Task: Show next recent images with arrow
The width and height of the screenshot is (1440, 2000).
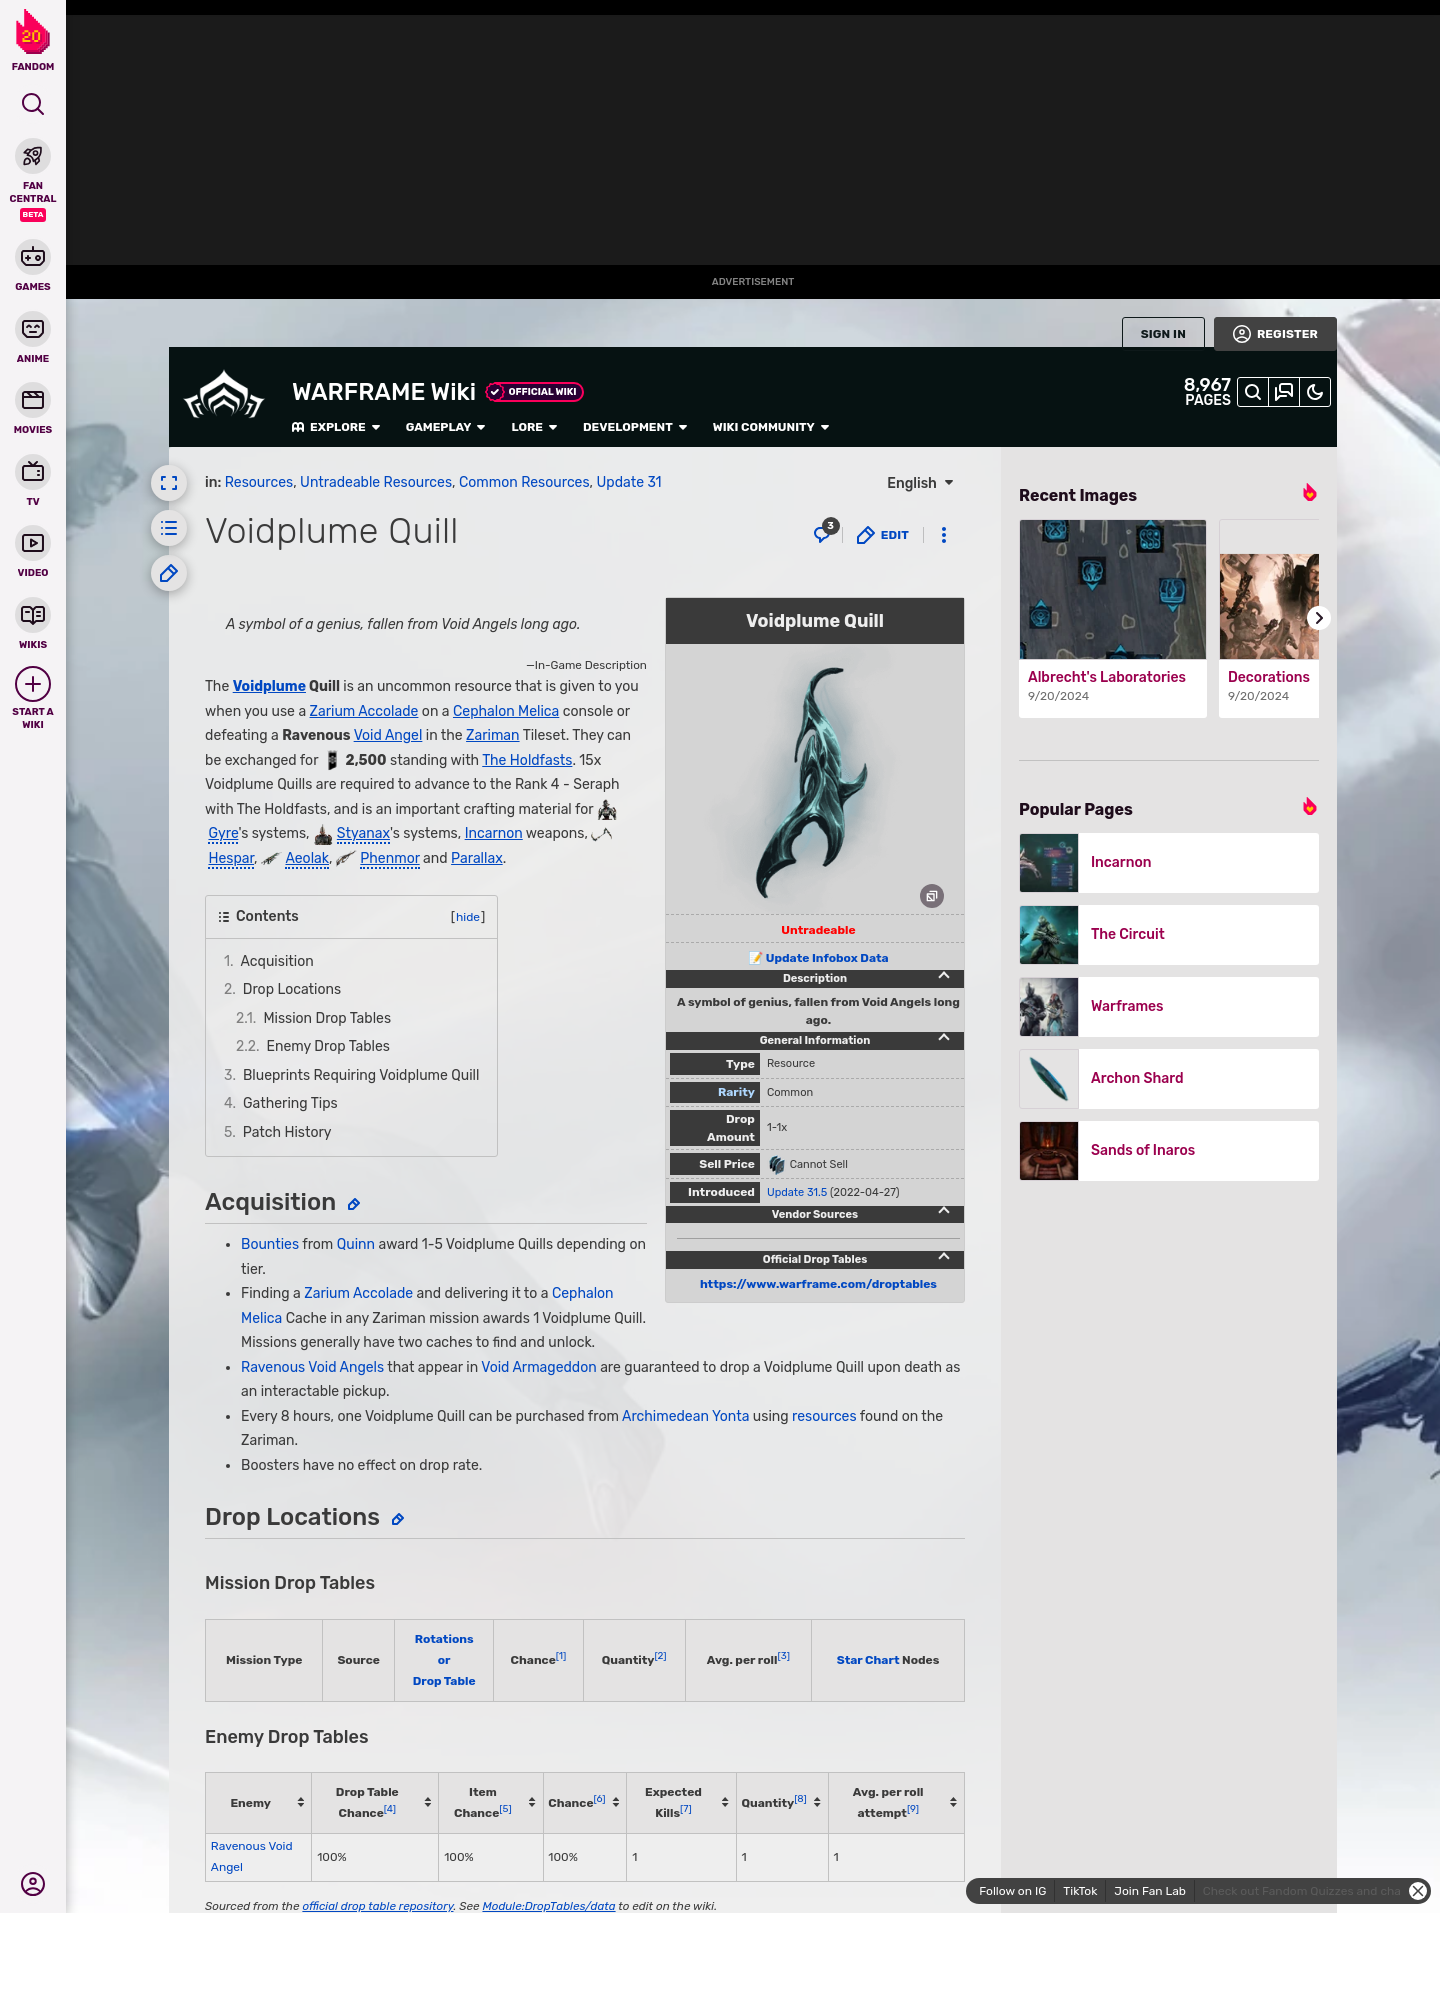Action: pos(1319,618)
